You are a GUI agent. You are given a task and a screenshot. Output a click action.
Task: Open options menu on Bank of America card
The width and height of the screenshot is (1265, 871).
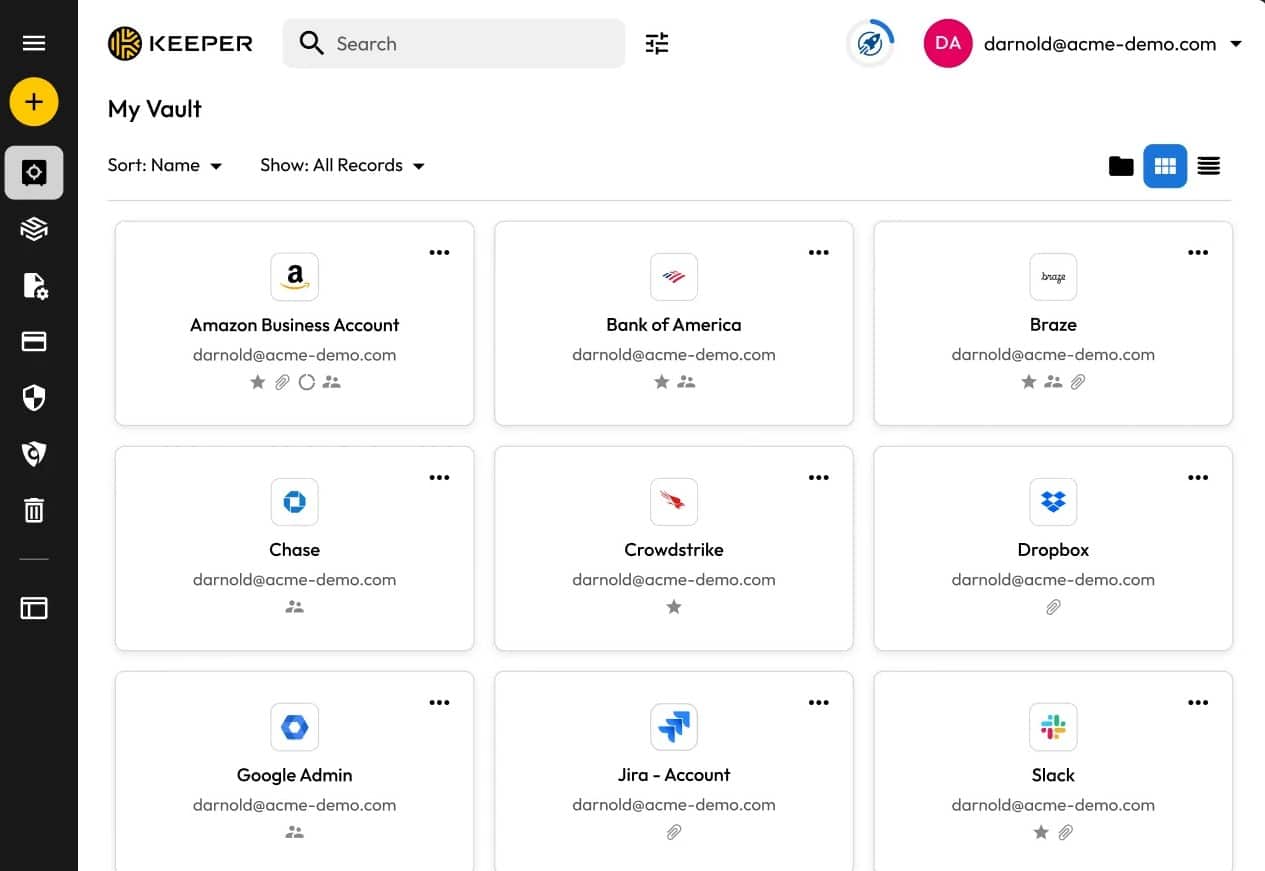point(819,252)
